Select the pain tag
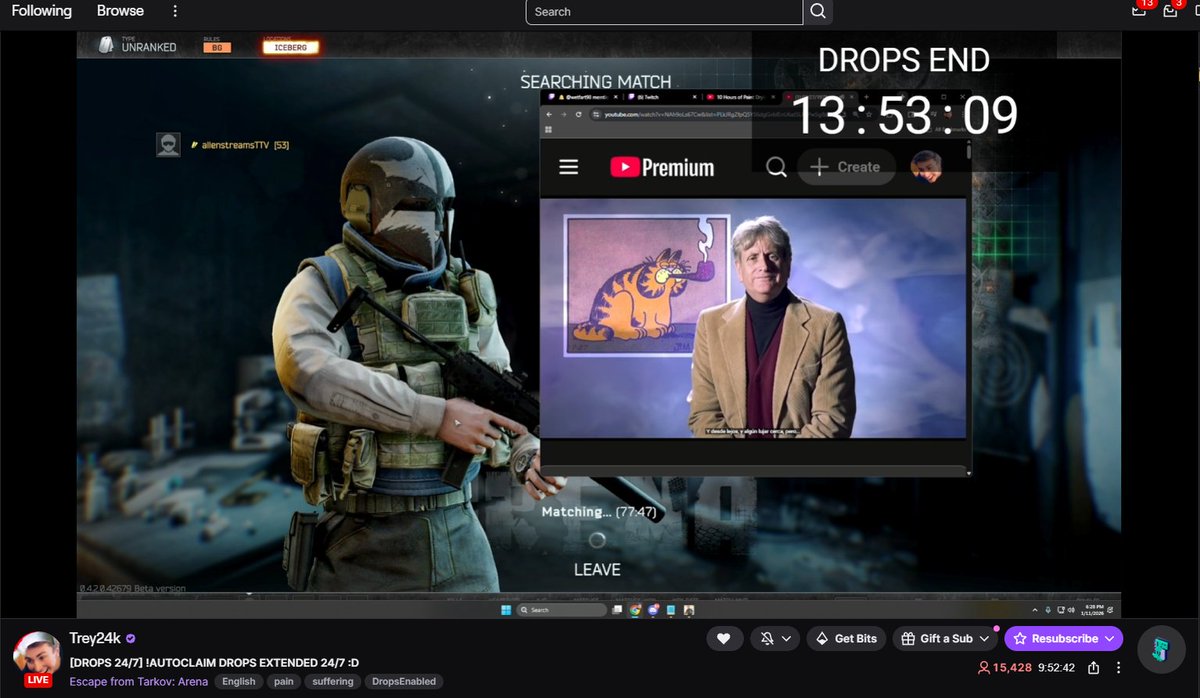This screenshot has height=698, width=1200. click(284, 681)
